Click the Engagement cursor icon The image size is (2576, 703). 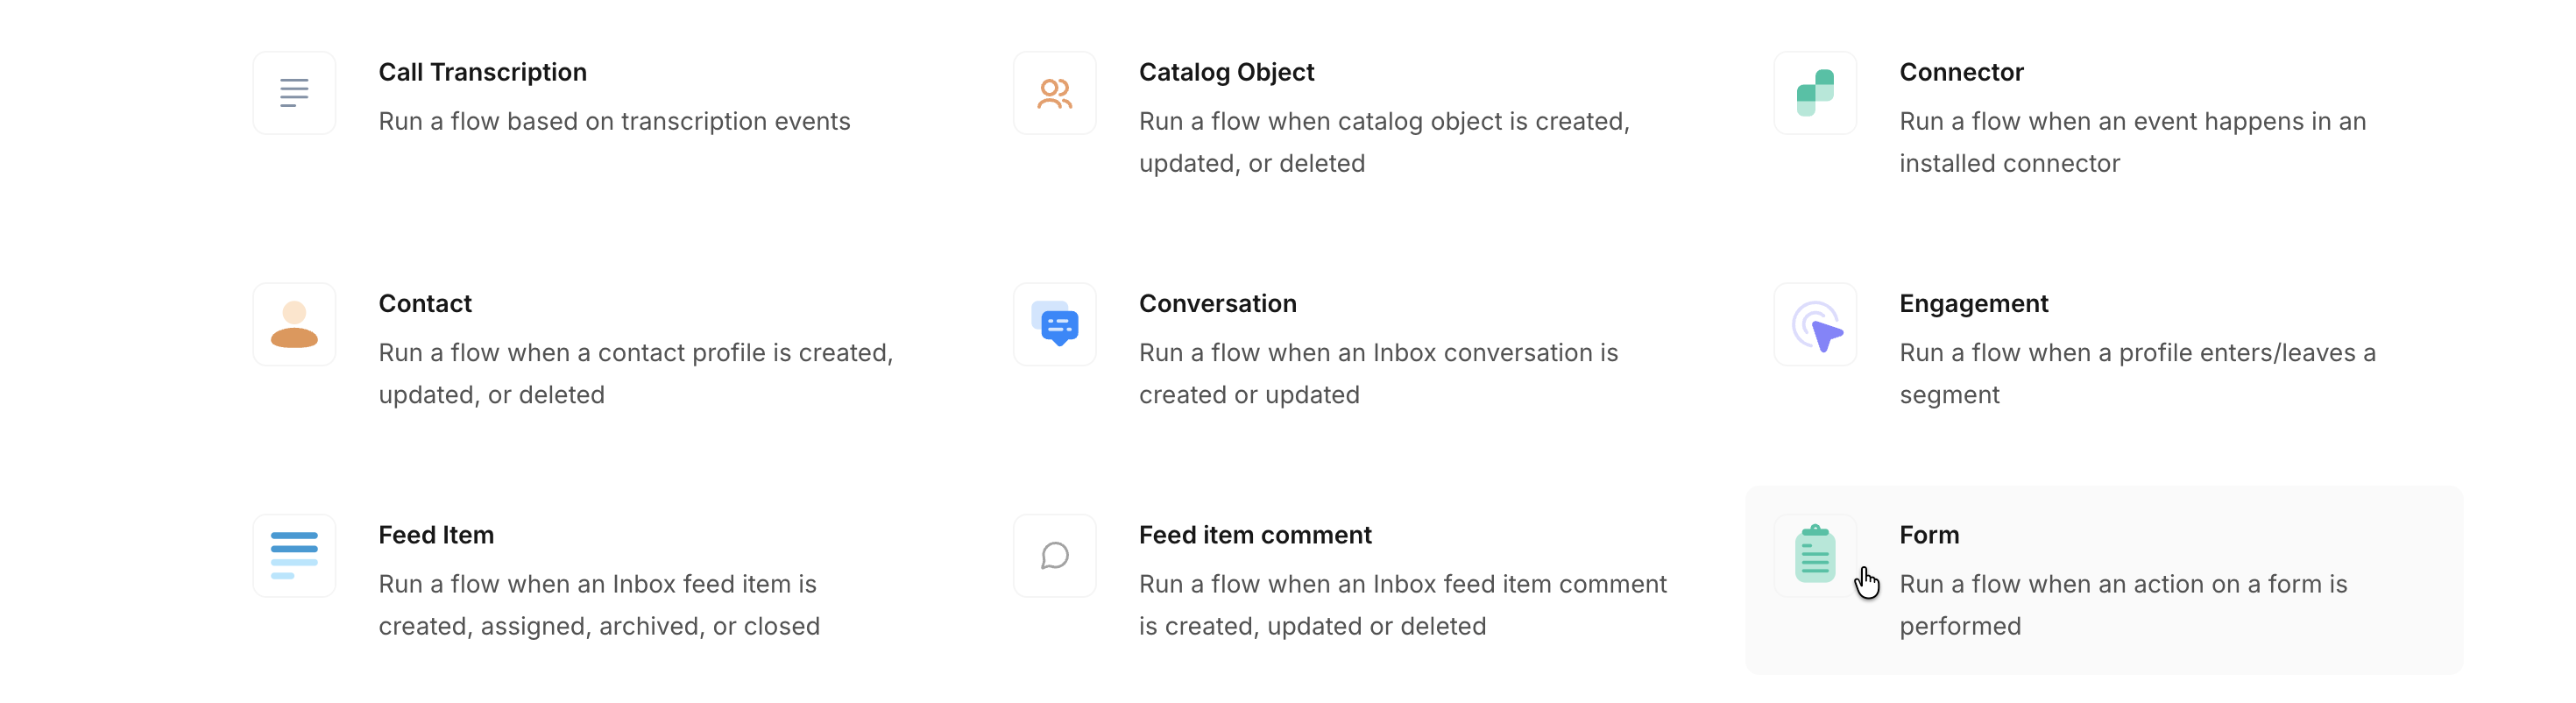pos(1815,324)
